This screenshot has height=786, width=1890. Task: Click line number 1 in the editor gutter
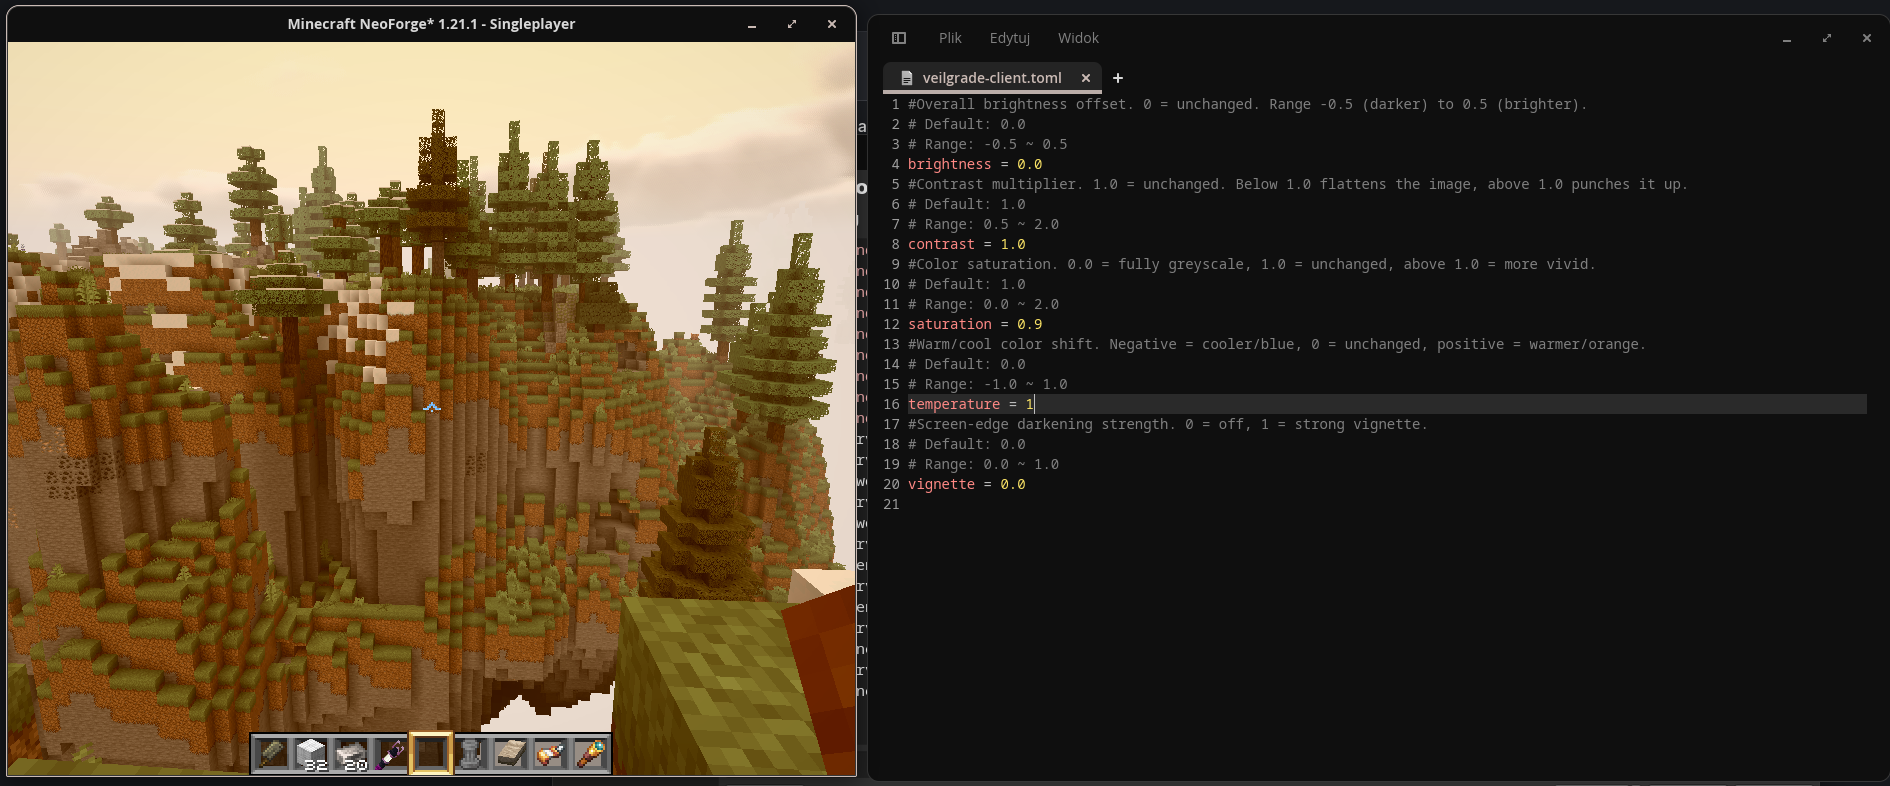[x=895, y=104]
